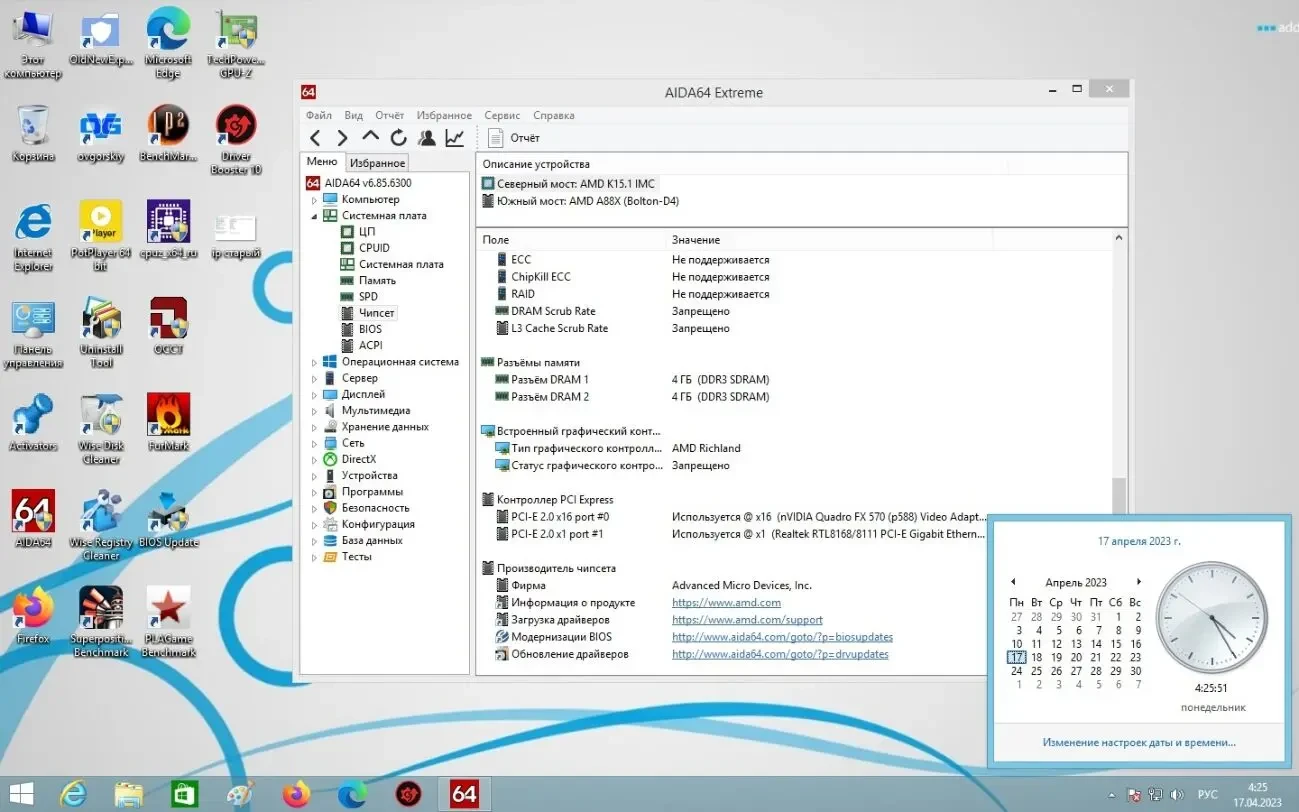Open the Сервис menu
This screenshot has width=1299, height=812.
(x=502, y=115)
